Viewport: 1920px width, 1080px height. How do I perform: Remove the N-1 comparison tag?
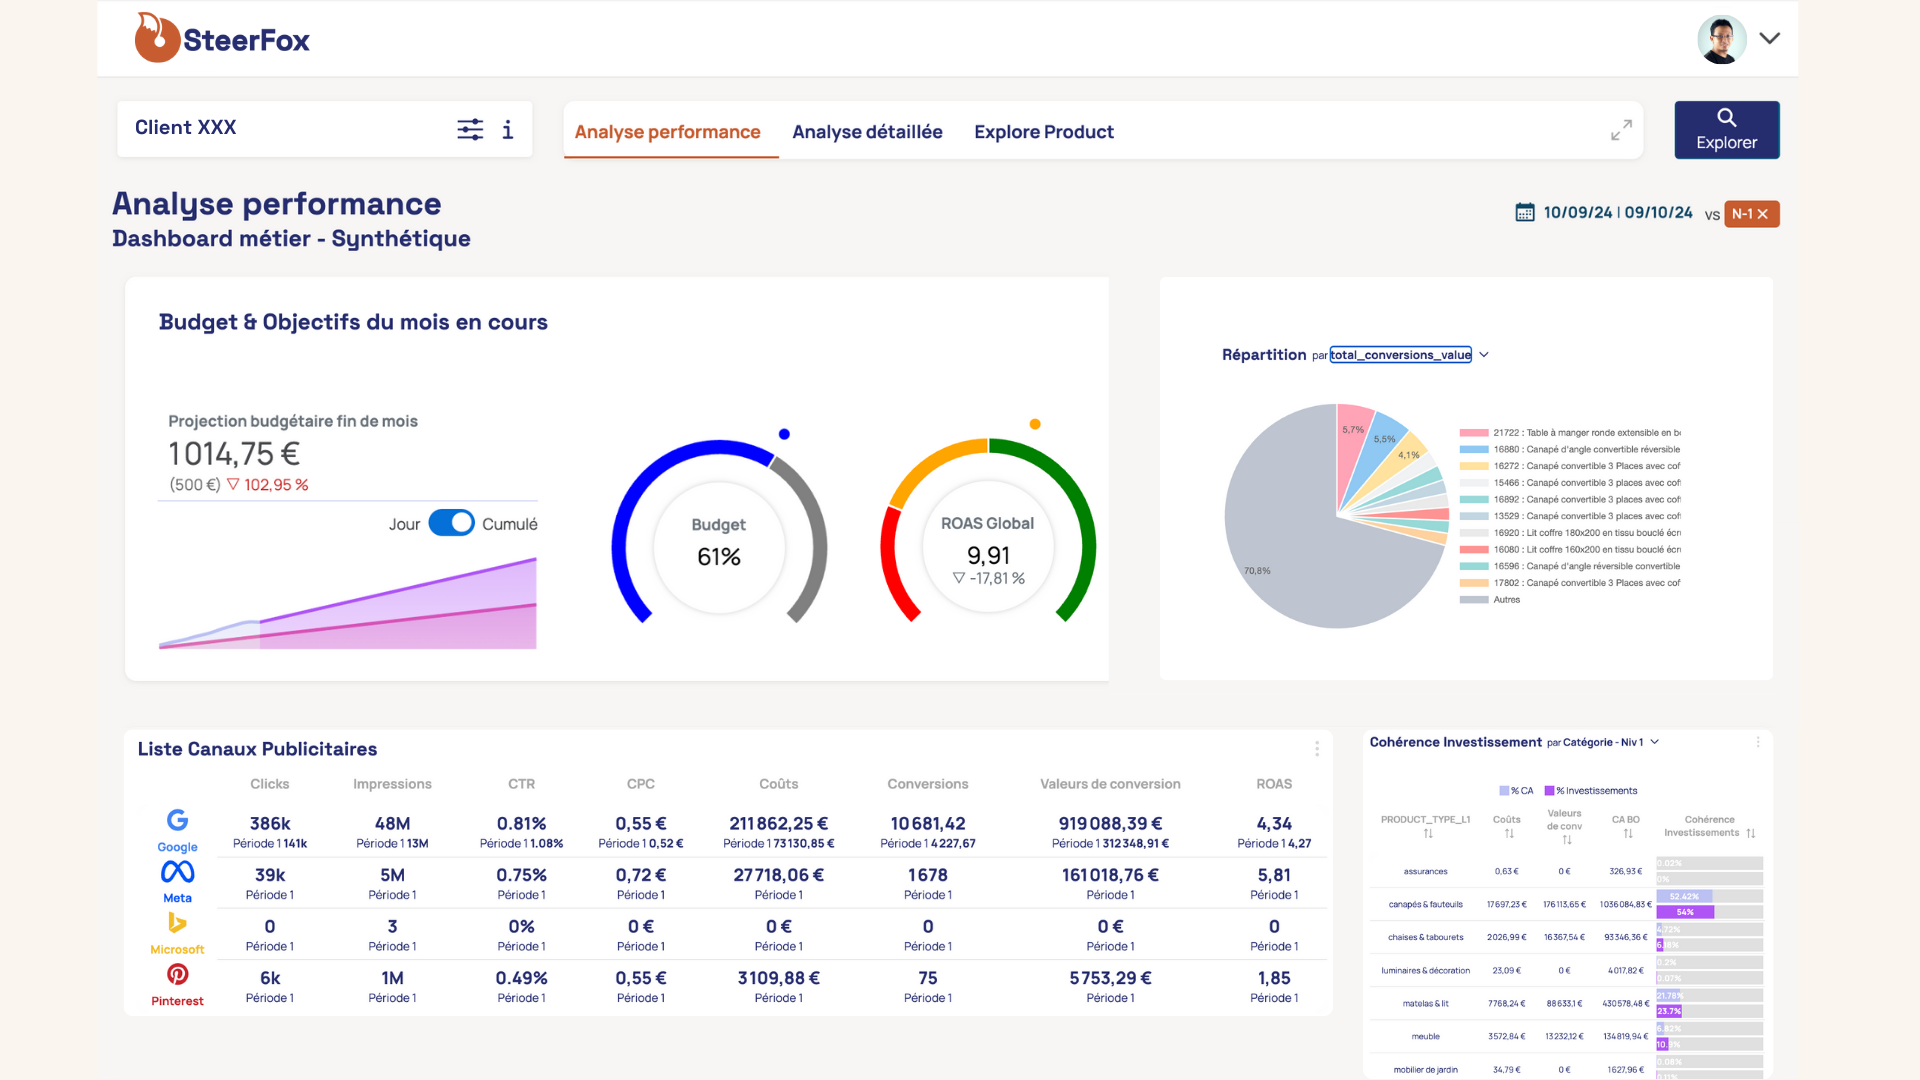point(1763,214)
